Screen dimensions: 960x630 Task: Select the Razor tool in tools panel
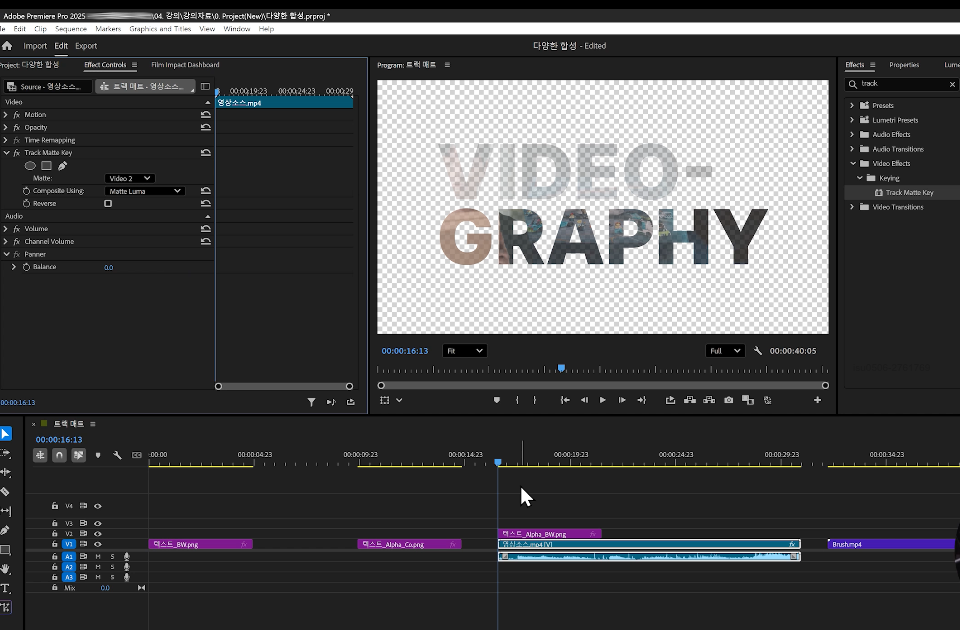(6, 492)
